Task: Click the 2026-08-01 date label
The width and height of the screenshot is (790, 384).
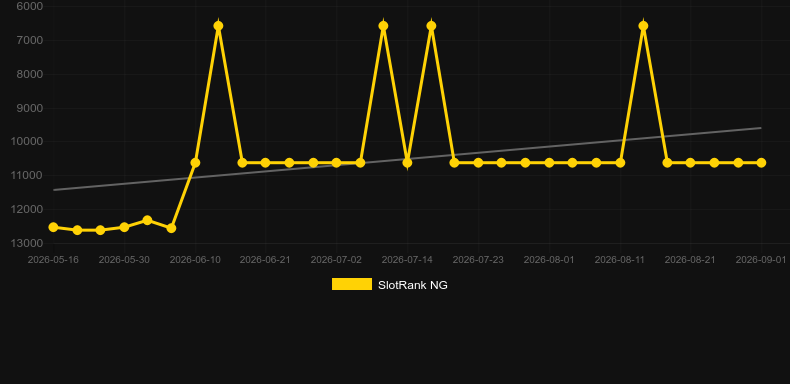Action: pyautogui.click(x=549, y=260)
